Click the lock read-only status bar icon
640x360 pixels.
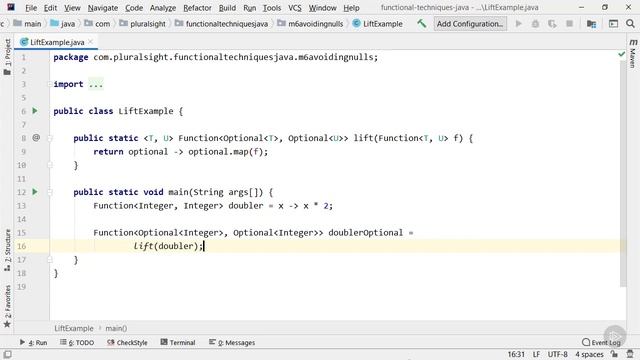[614, 354]
